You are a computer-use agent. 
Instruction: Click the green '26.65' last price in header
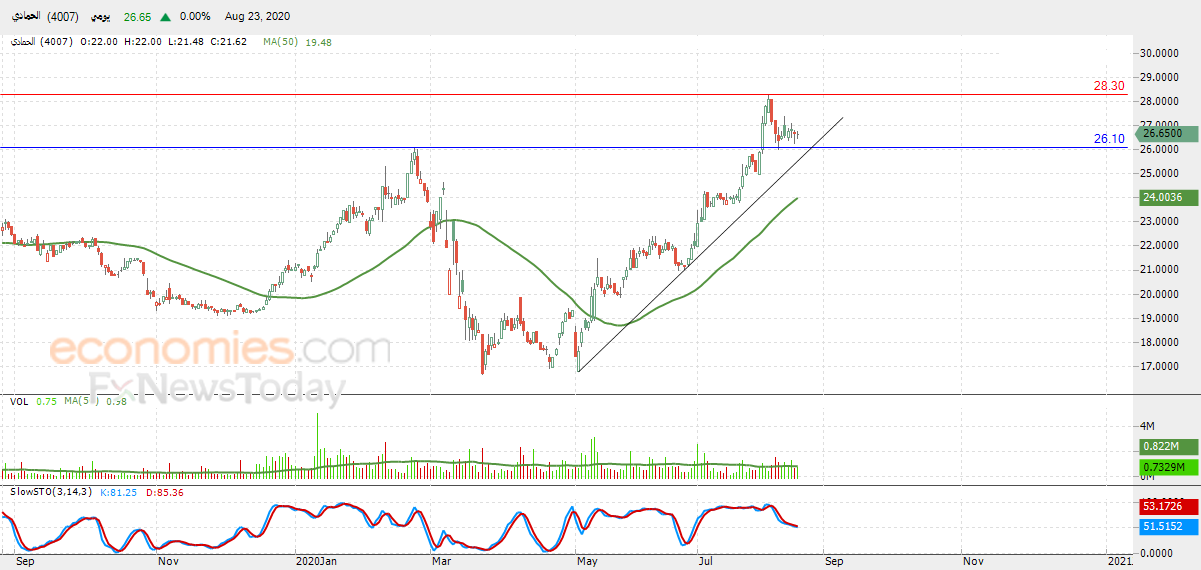click(139, 17)
